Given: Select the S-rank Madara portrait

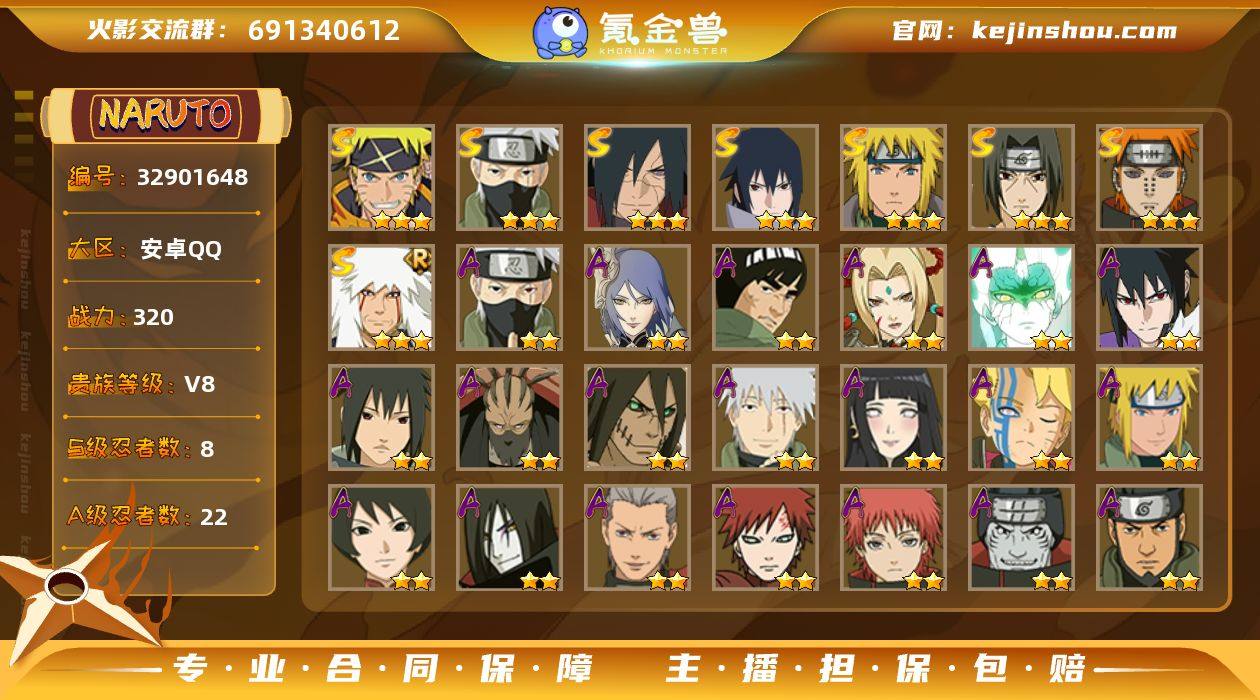Looking at the screenshot, I should [637, 178].
